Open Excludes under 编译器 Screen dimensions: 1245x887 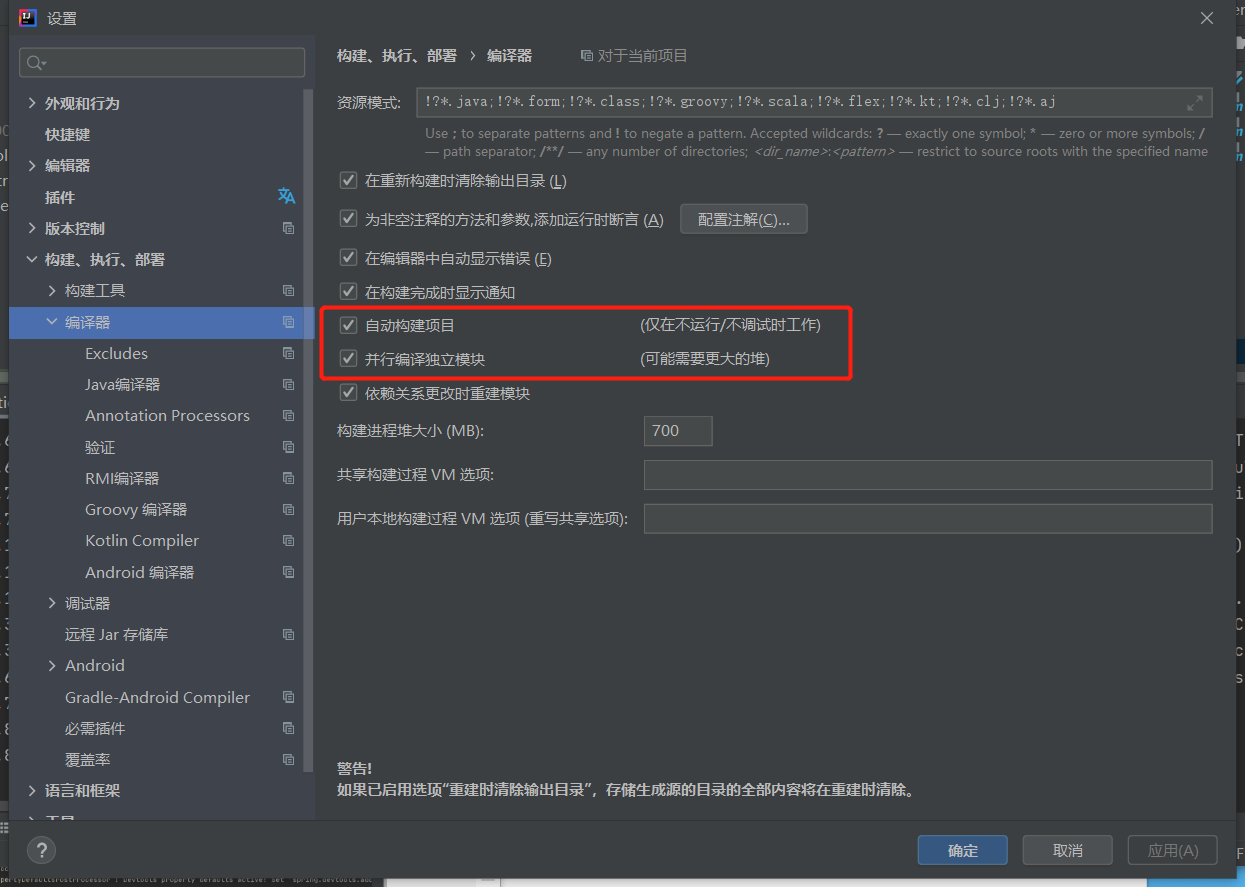click(116, 353)
